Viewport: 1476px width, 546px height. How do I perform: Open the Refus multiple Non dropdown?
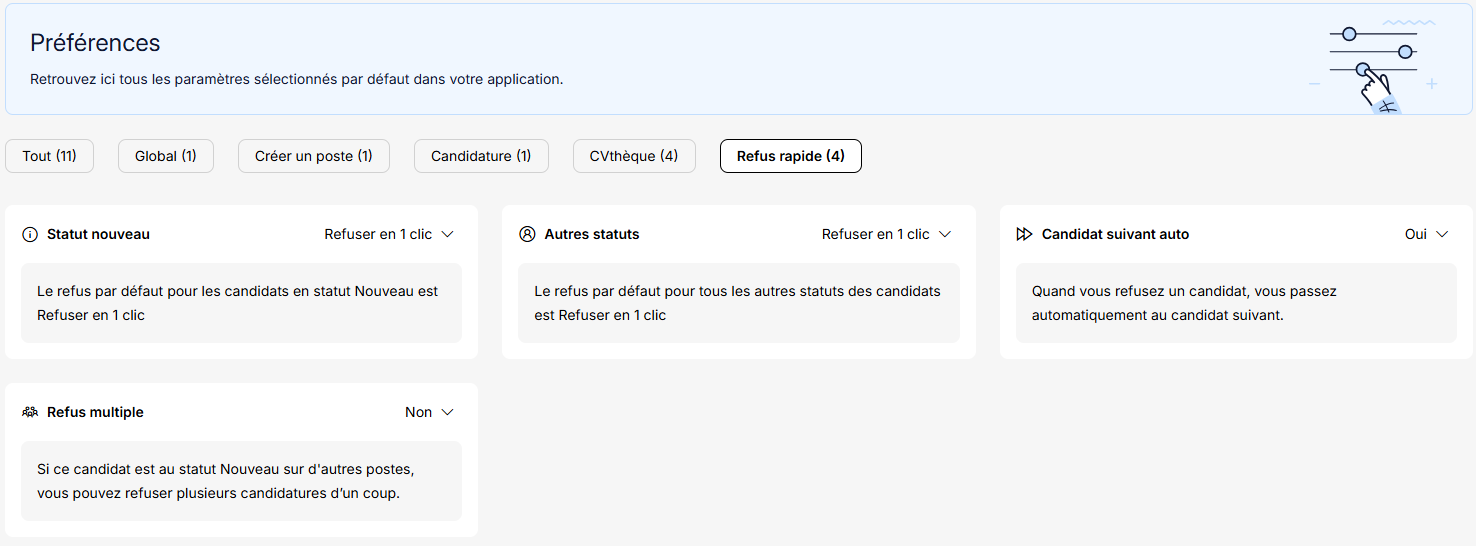point(430,412)
